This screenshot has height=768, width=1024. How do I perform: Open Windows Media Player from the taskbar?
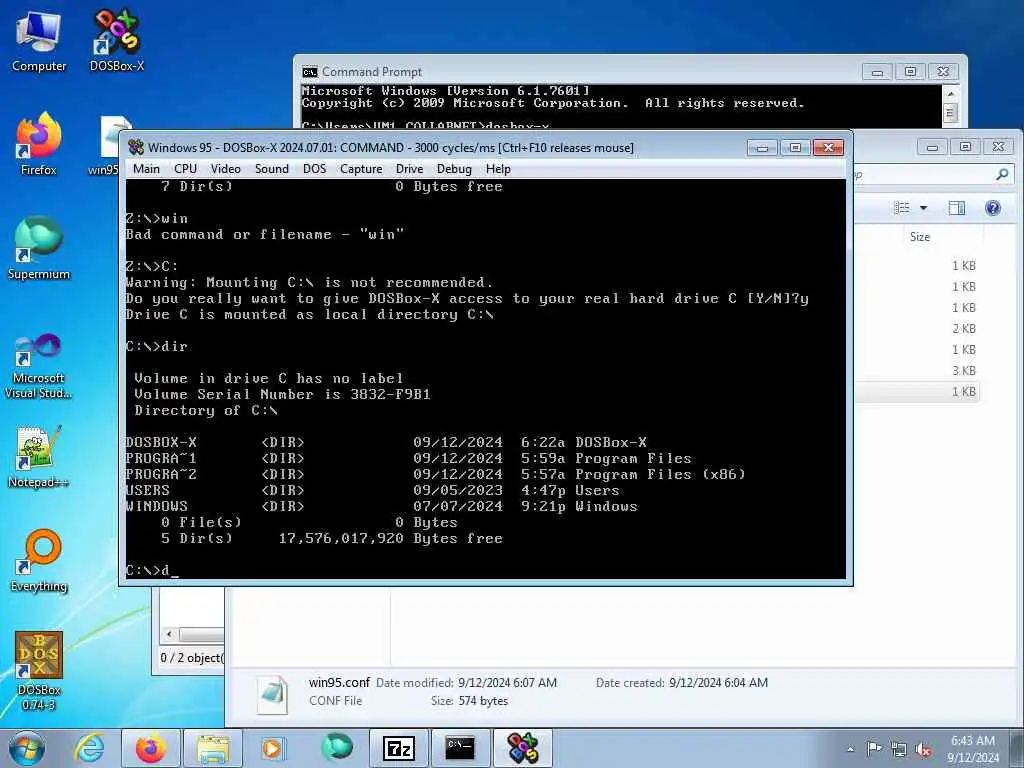tap(272, 748)
